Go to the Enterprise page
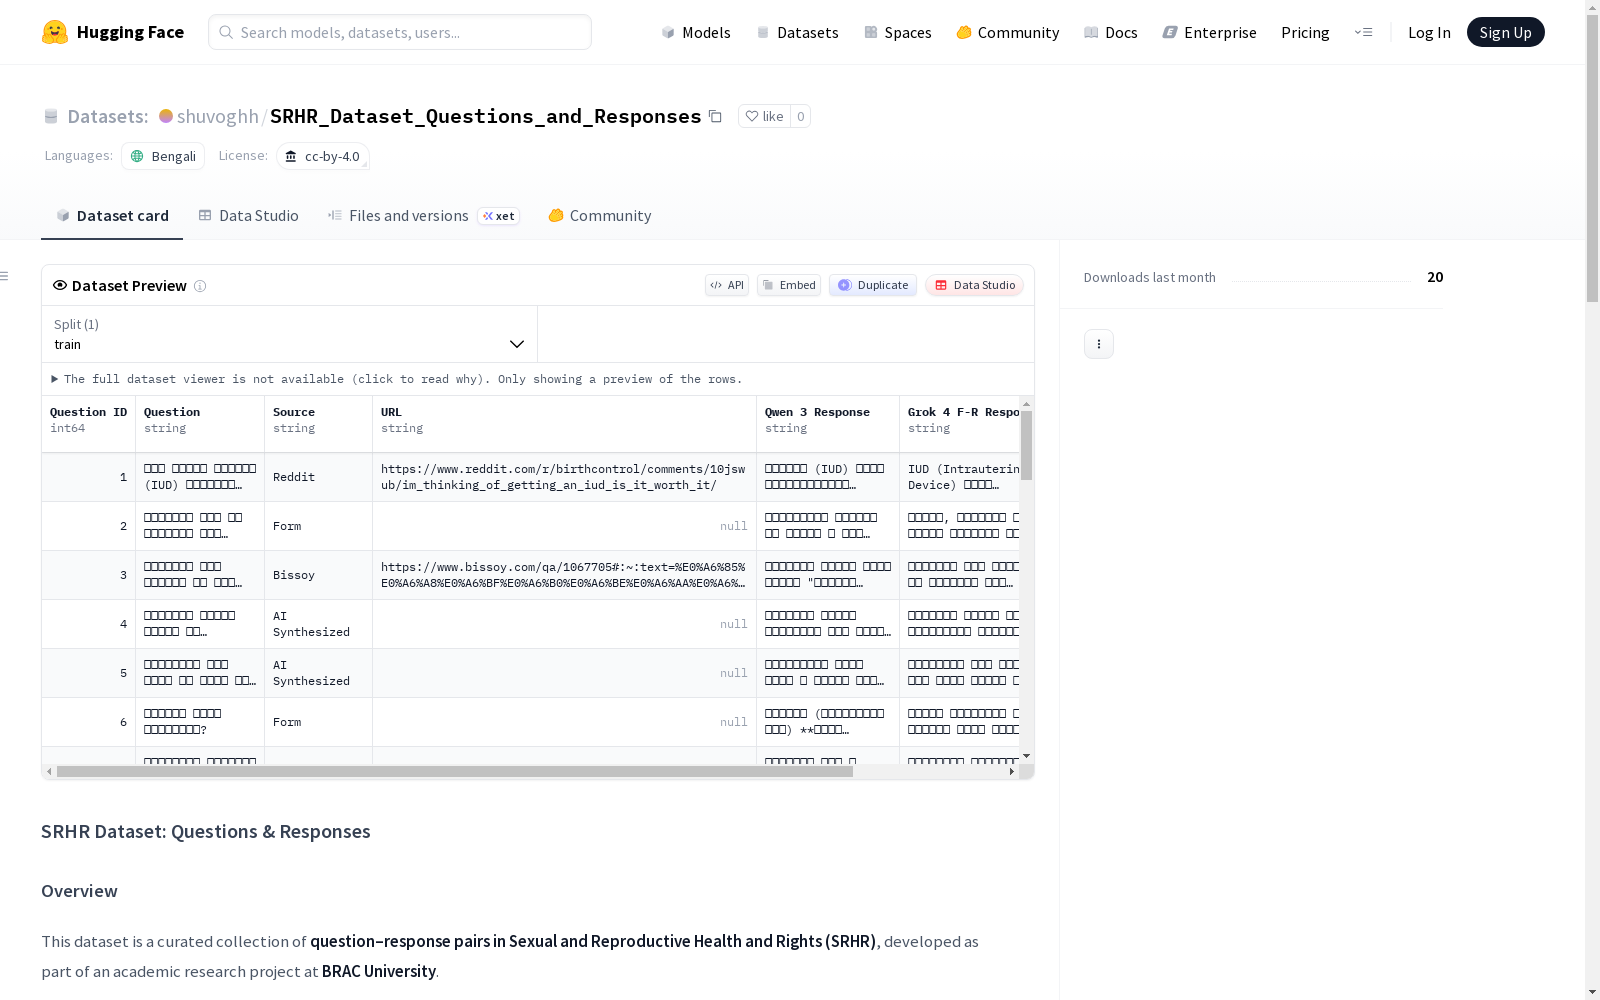 point(1210,32)
